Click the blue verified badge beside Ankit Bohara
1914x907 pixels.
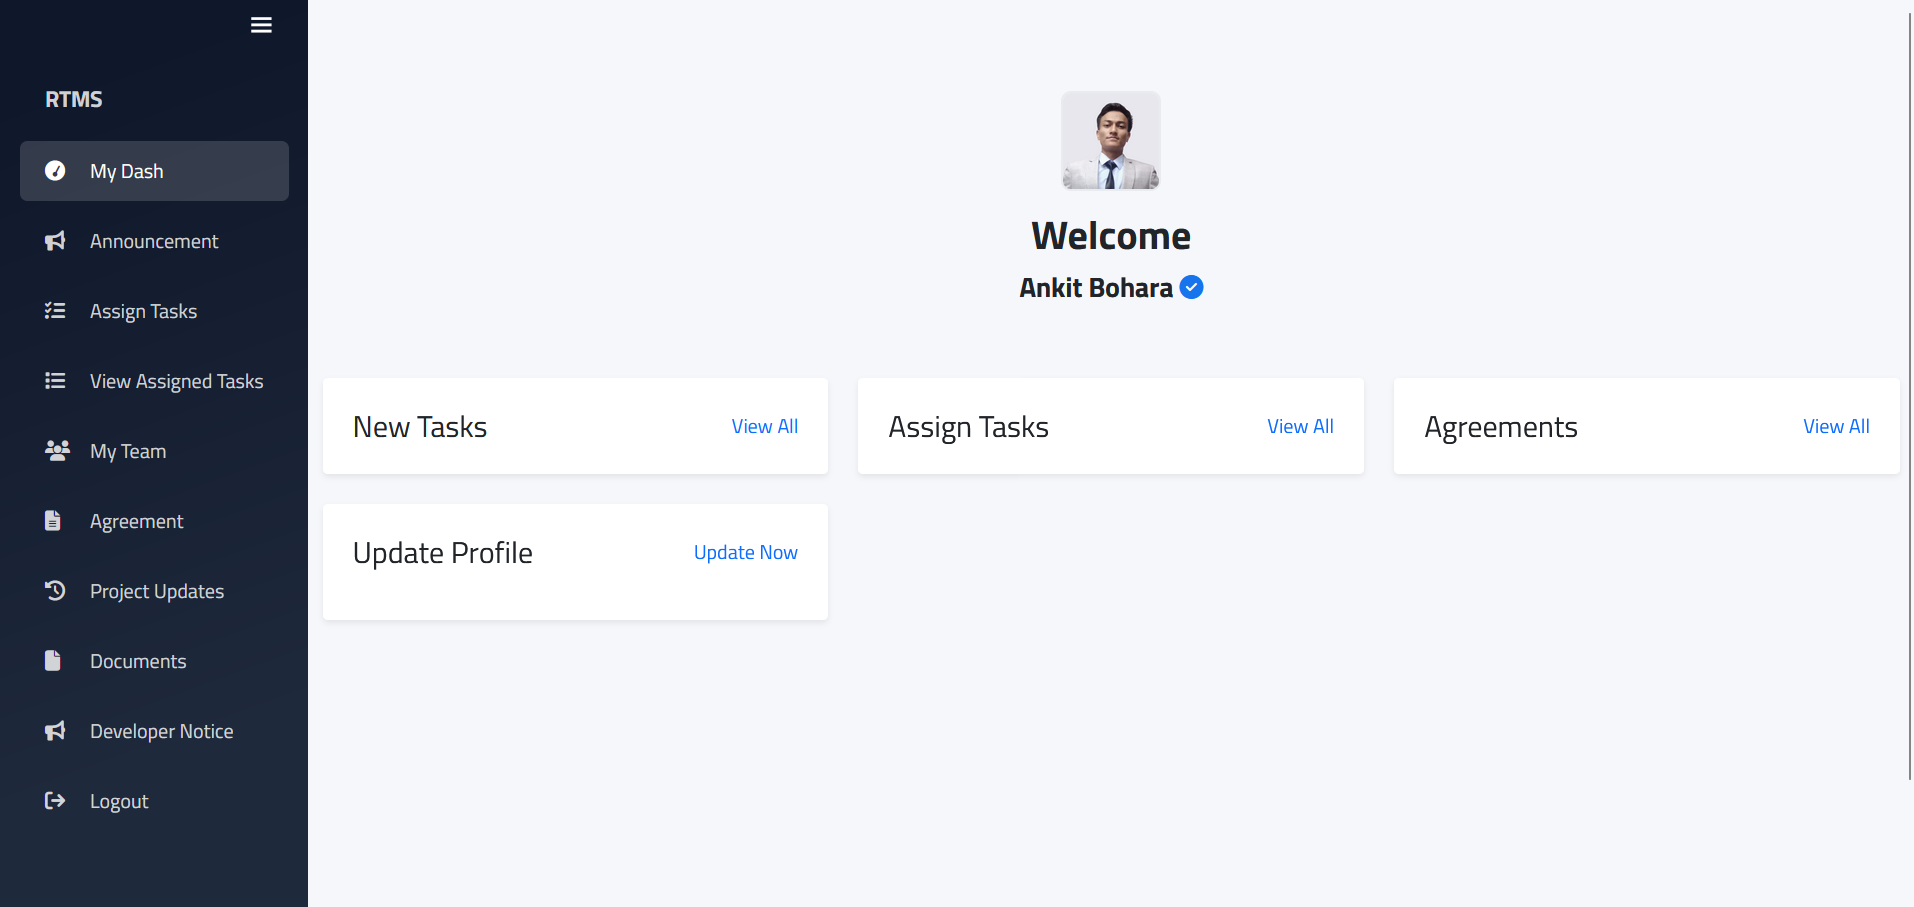pos(1191,288)
